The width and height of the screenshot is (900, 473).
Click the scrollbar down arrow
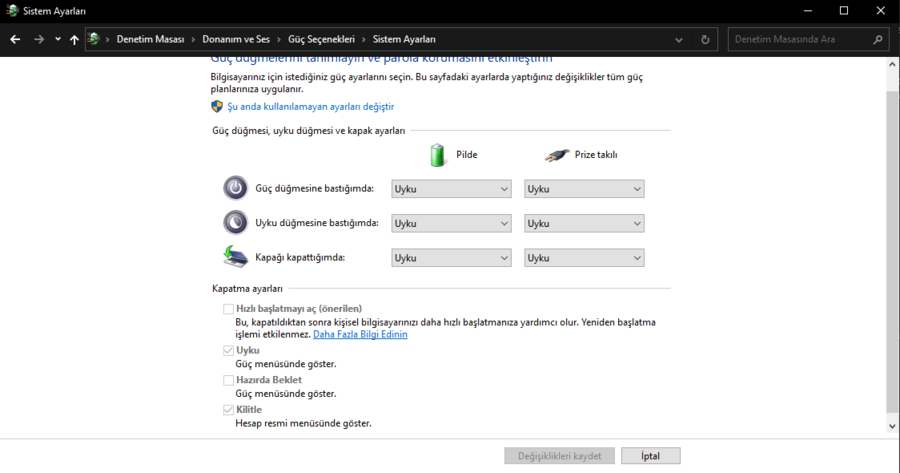pos(892,427)
